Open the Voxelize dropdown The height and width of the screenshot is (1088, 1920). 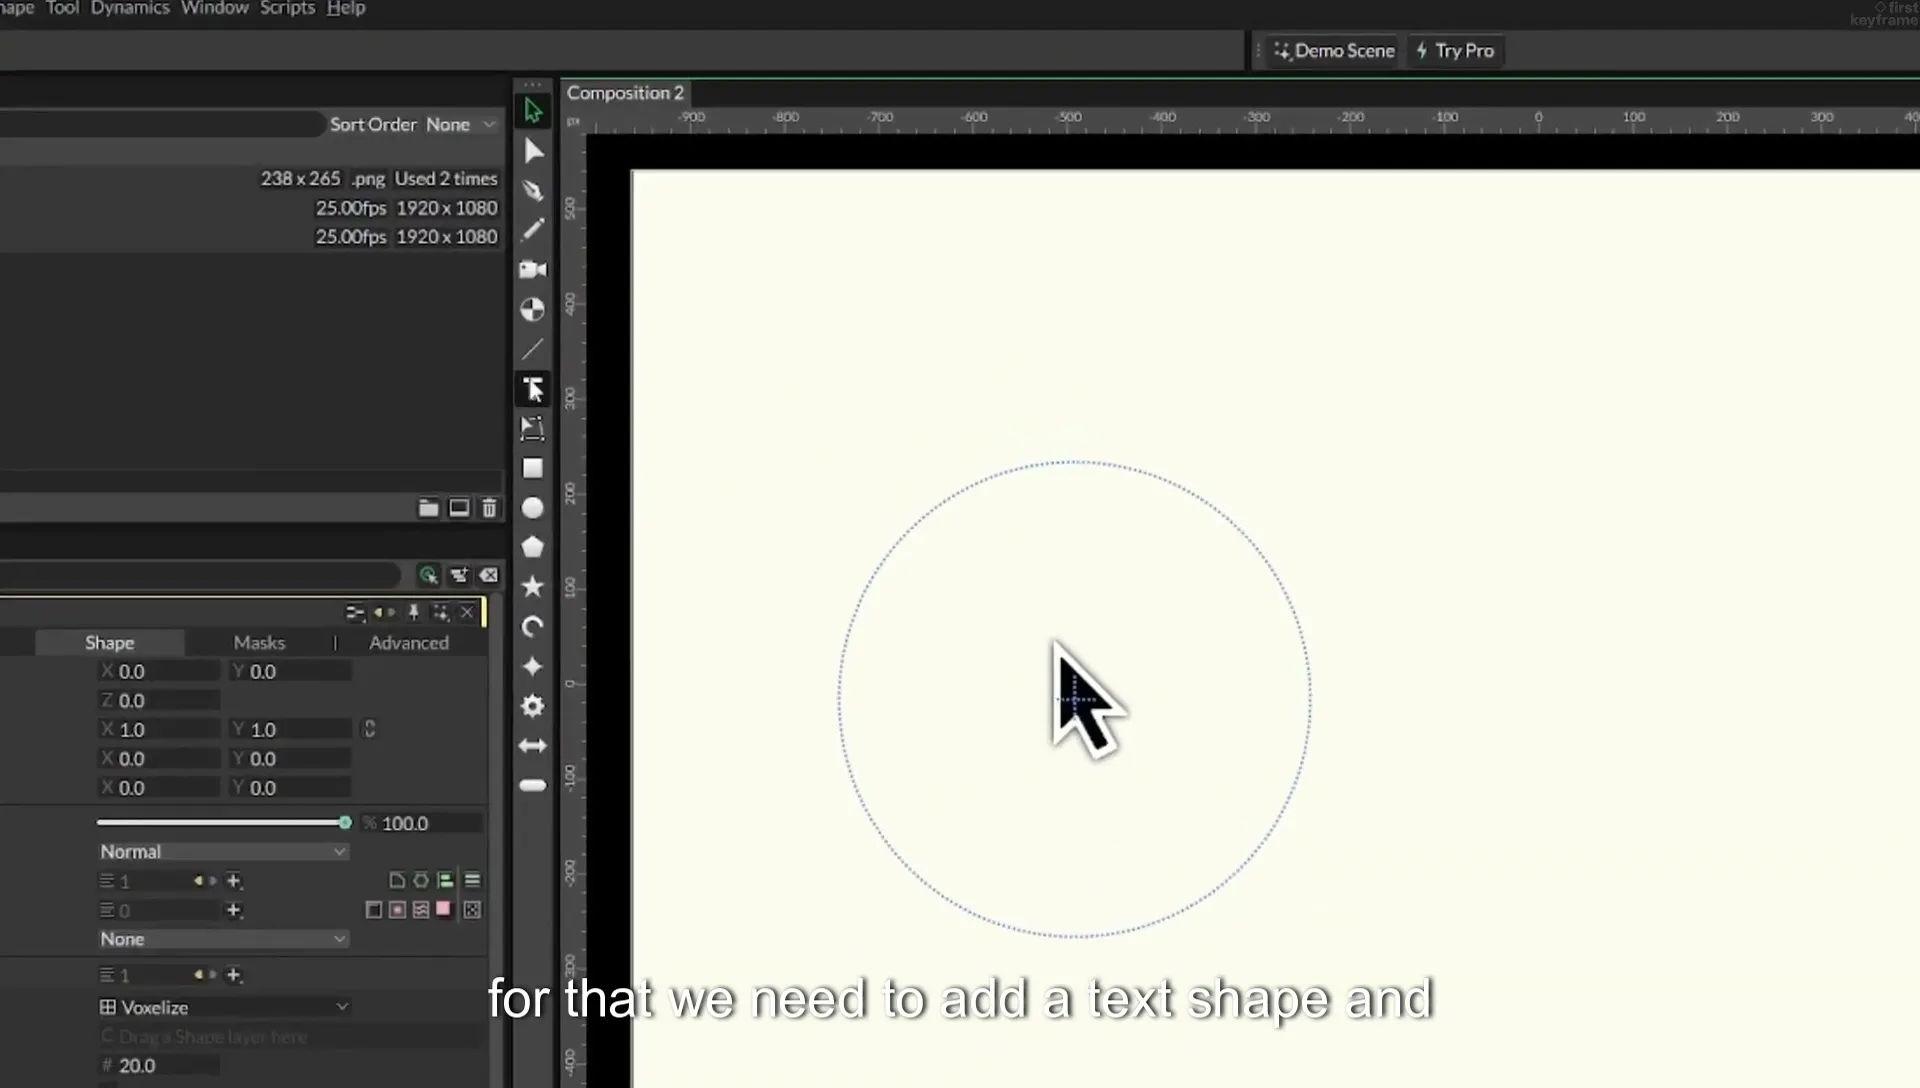coord(223,1007)
